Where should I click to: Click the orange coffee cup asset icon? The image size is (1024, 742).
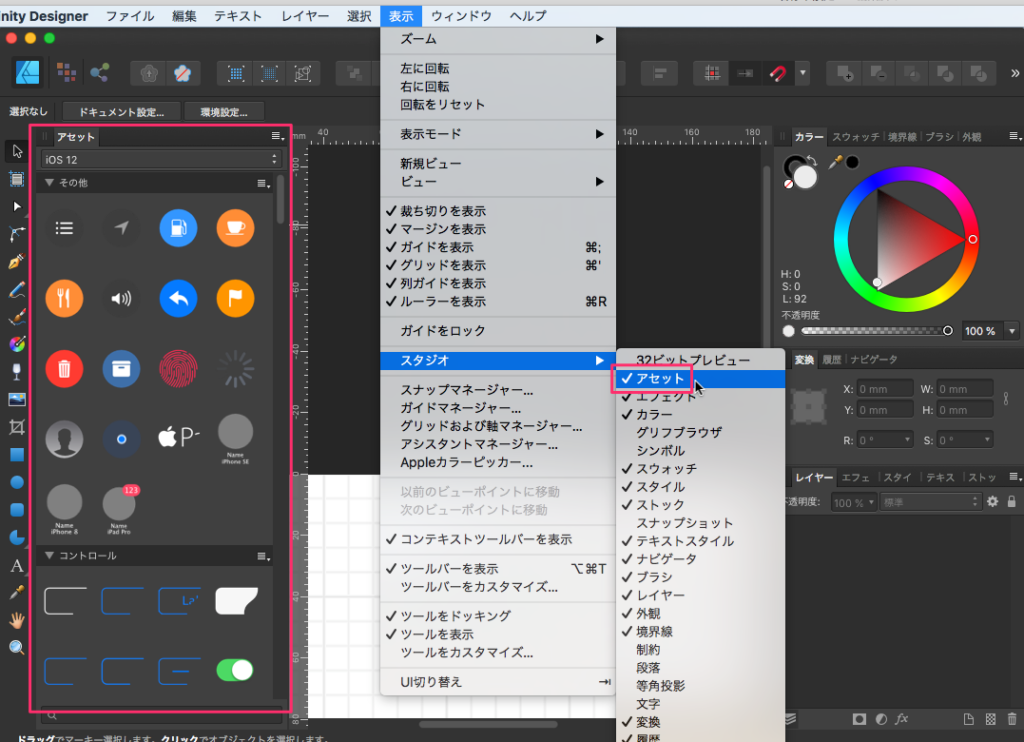pyautogui.click(x=235, y=228)
